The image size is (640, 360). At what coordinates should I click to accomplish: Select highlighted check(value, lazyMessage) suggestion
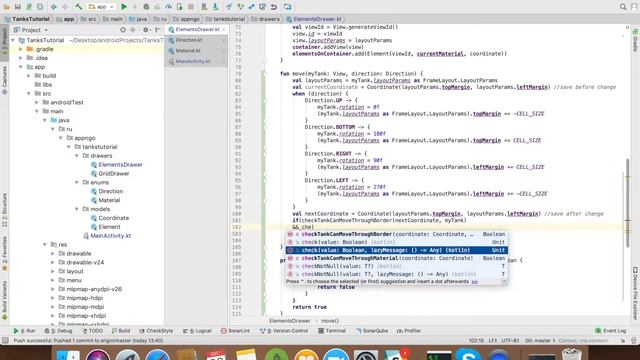click(x=397, y=250)
